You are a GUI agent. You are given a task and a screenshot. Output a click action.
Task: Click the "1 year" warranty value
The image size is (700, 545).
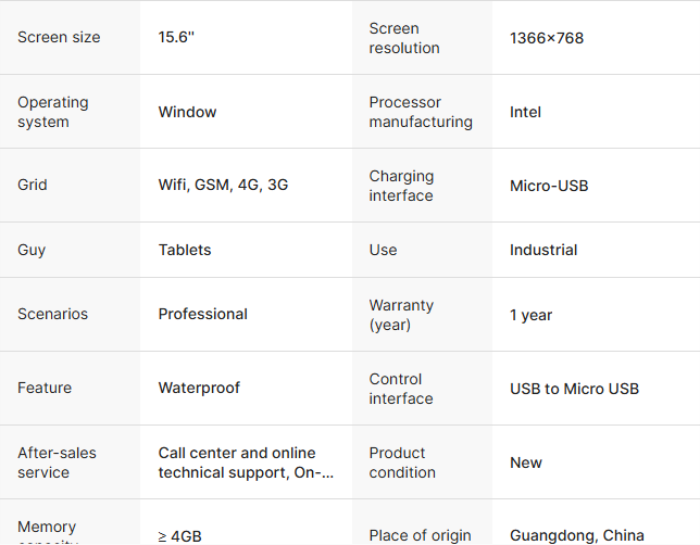coord(531,315)
